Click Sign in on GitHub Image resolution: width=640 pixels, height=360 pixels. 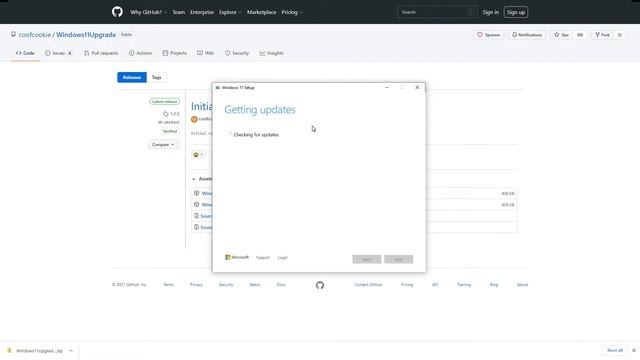(x=490, y=12)
